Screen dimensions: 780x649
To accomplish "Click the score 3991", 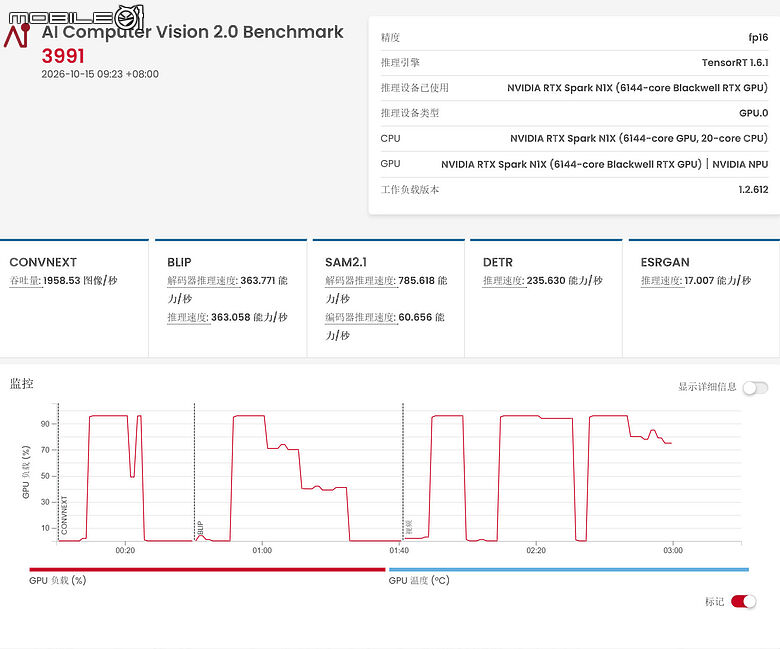I will (x=63, y=56).
